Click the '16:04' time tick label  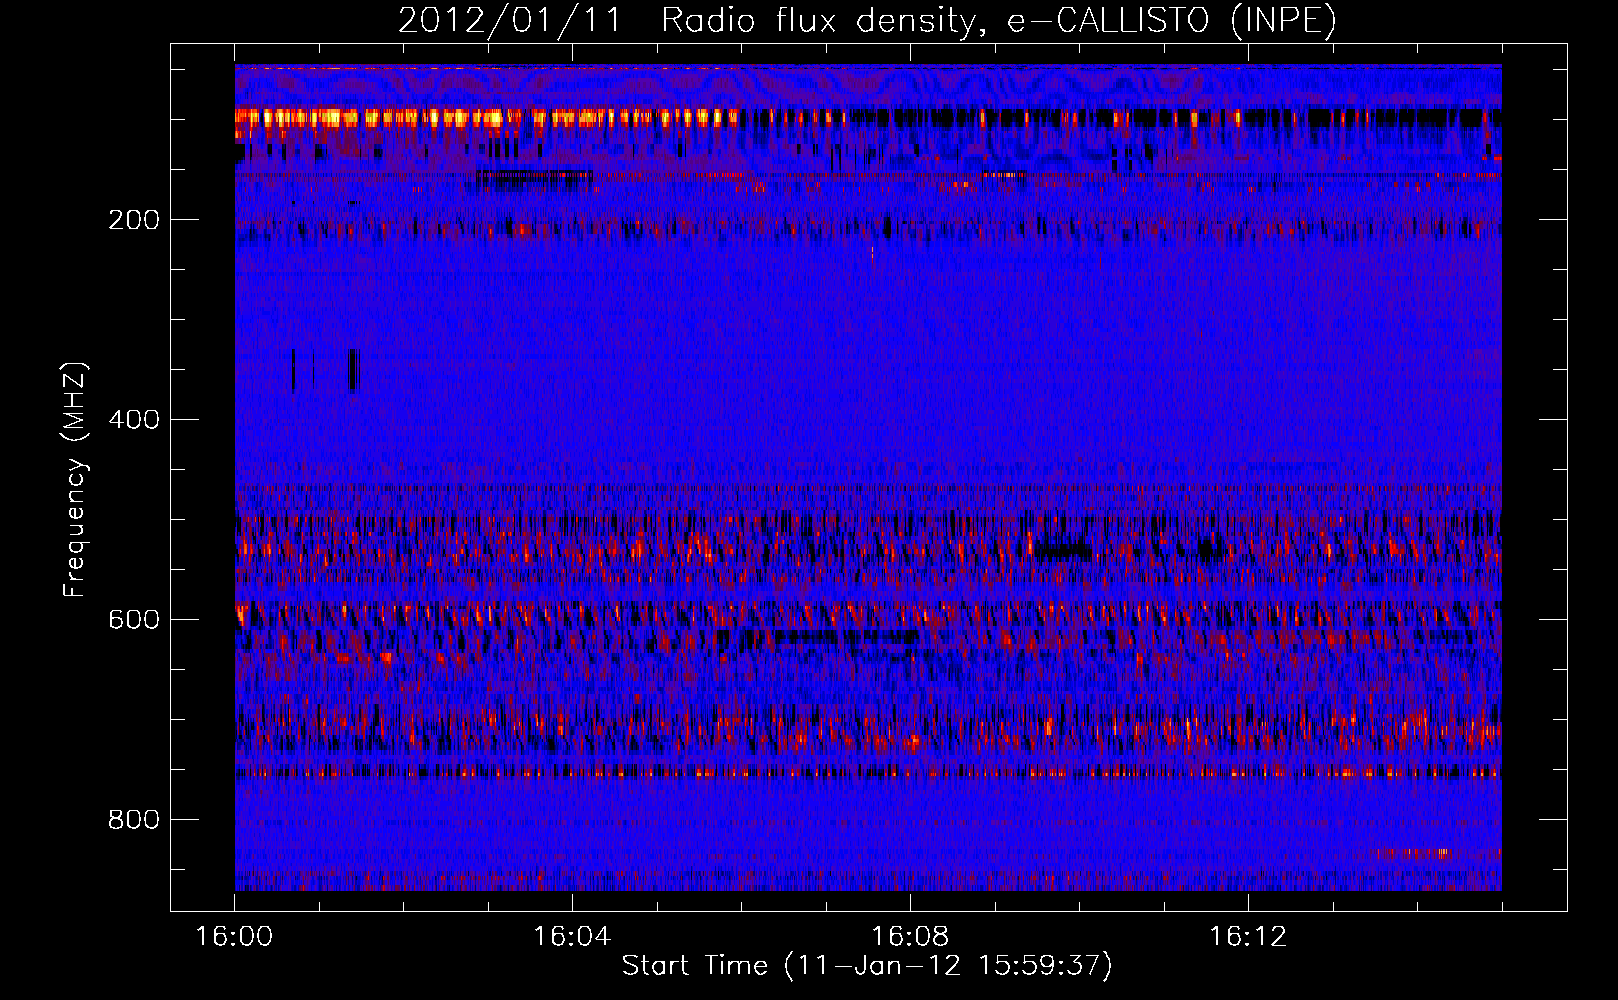(x=572, y=937)
